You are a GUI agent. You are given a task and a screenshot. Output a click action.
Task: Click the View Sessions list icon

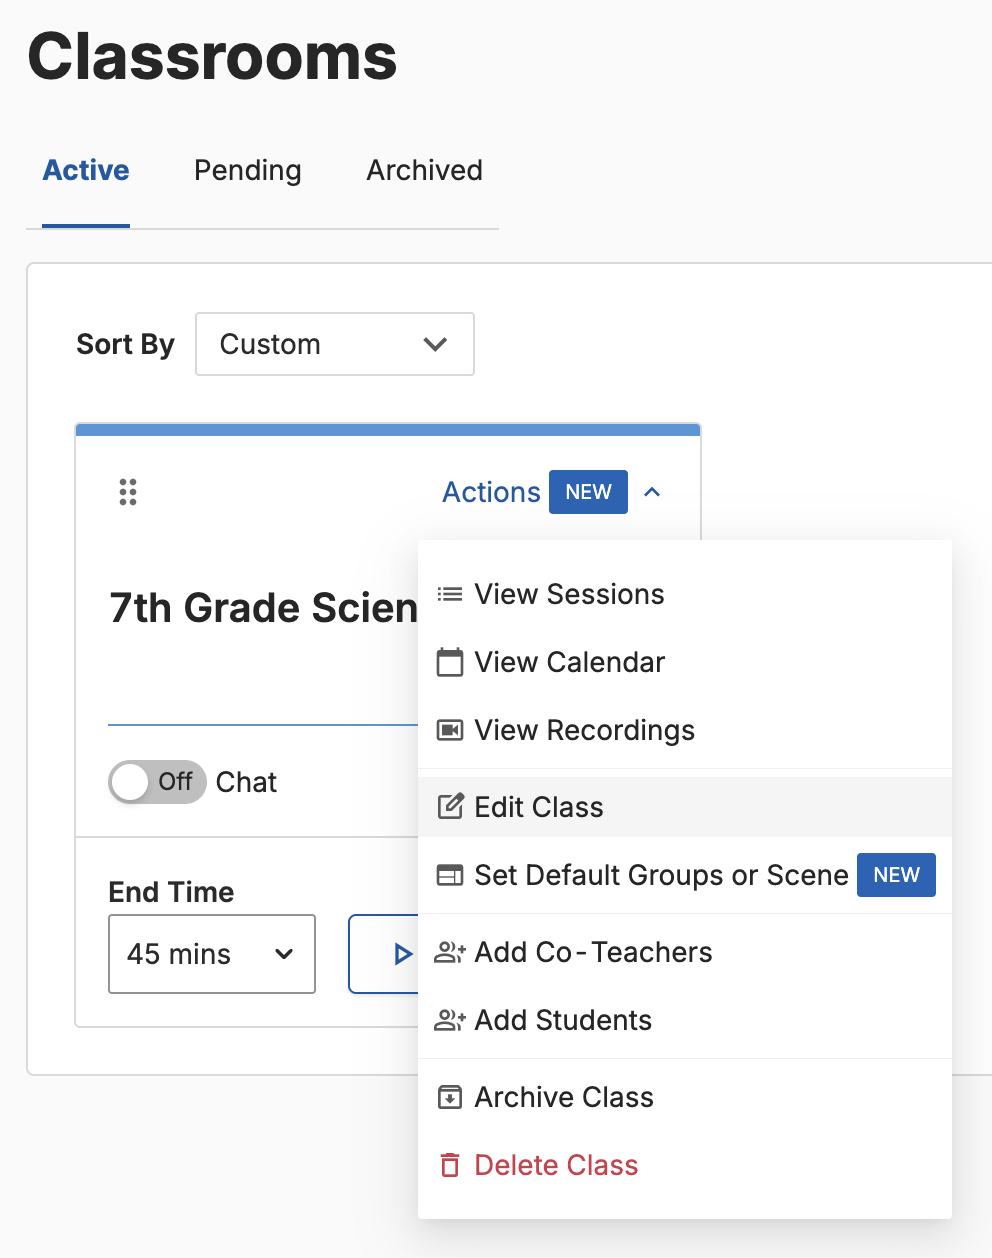(x=450, y=595)
